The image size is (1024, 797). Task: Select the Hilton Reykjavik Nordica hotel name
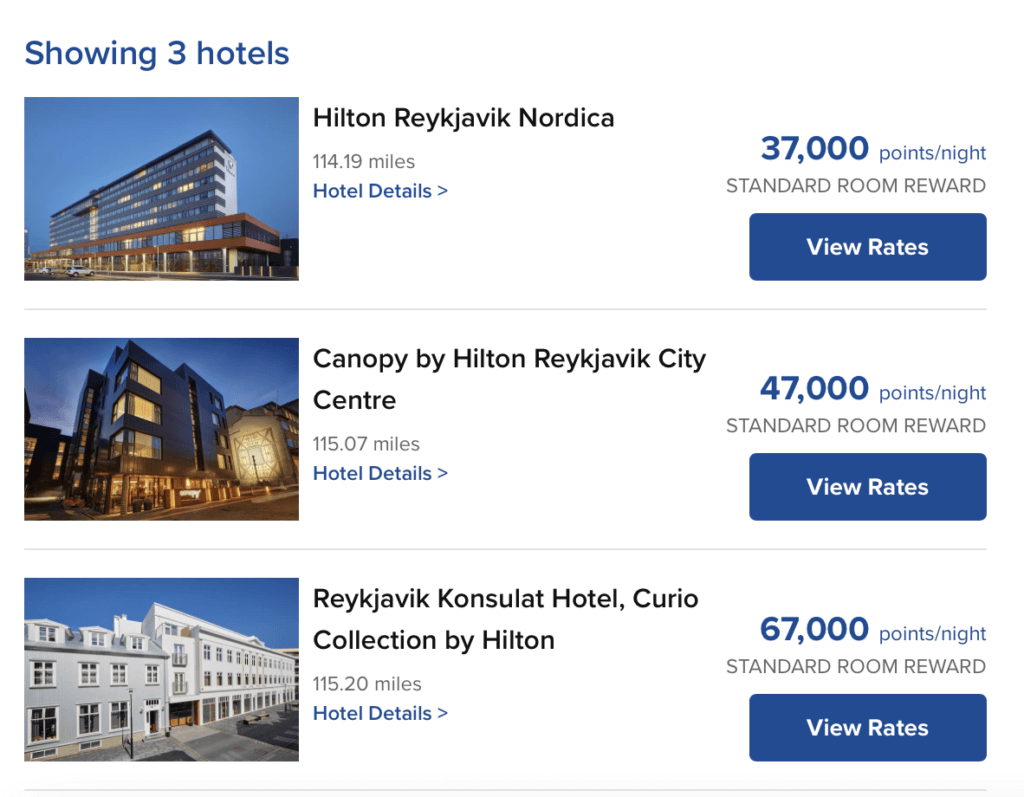pyautogui.click(x=463, y=117)
